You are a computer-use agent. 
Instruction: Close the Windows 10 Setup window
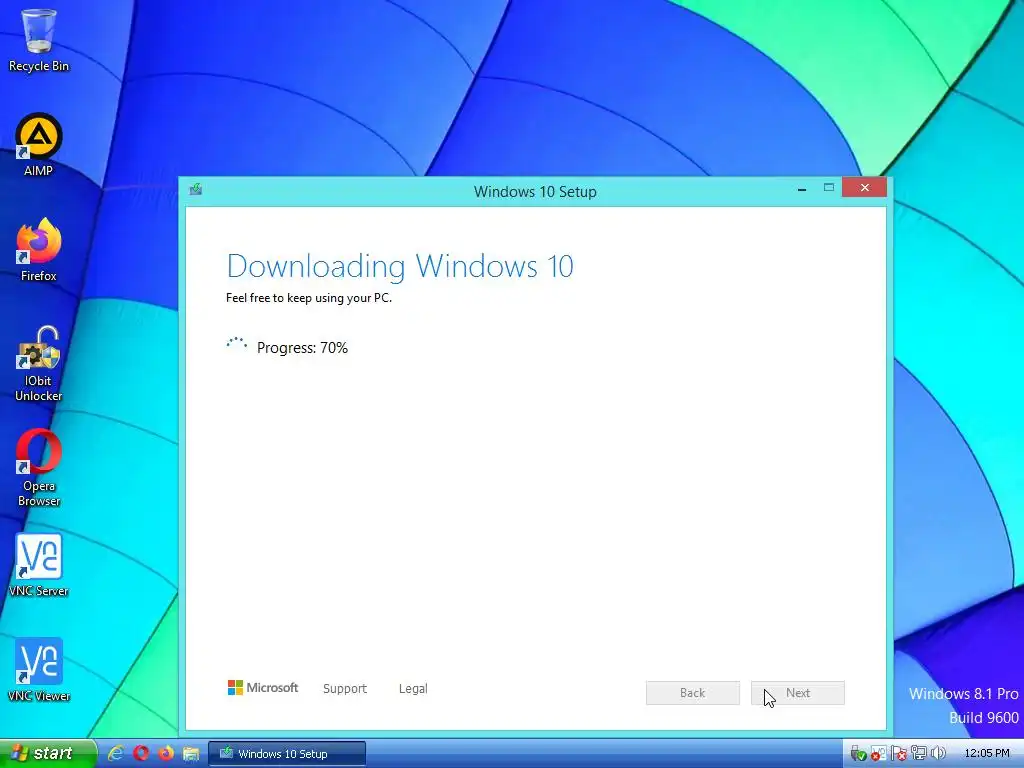coord(864,187)
